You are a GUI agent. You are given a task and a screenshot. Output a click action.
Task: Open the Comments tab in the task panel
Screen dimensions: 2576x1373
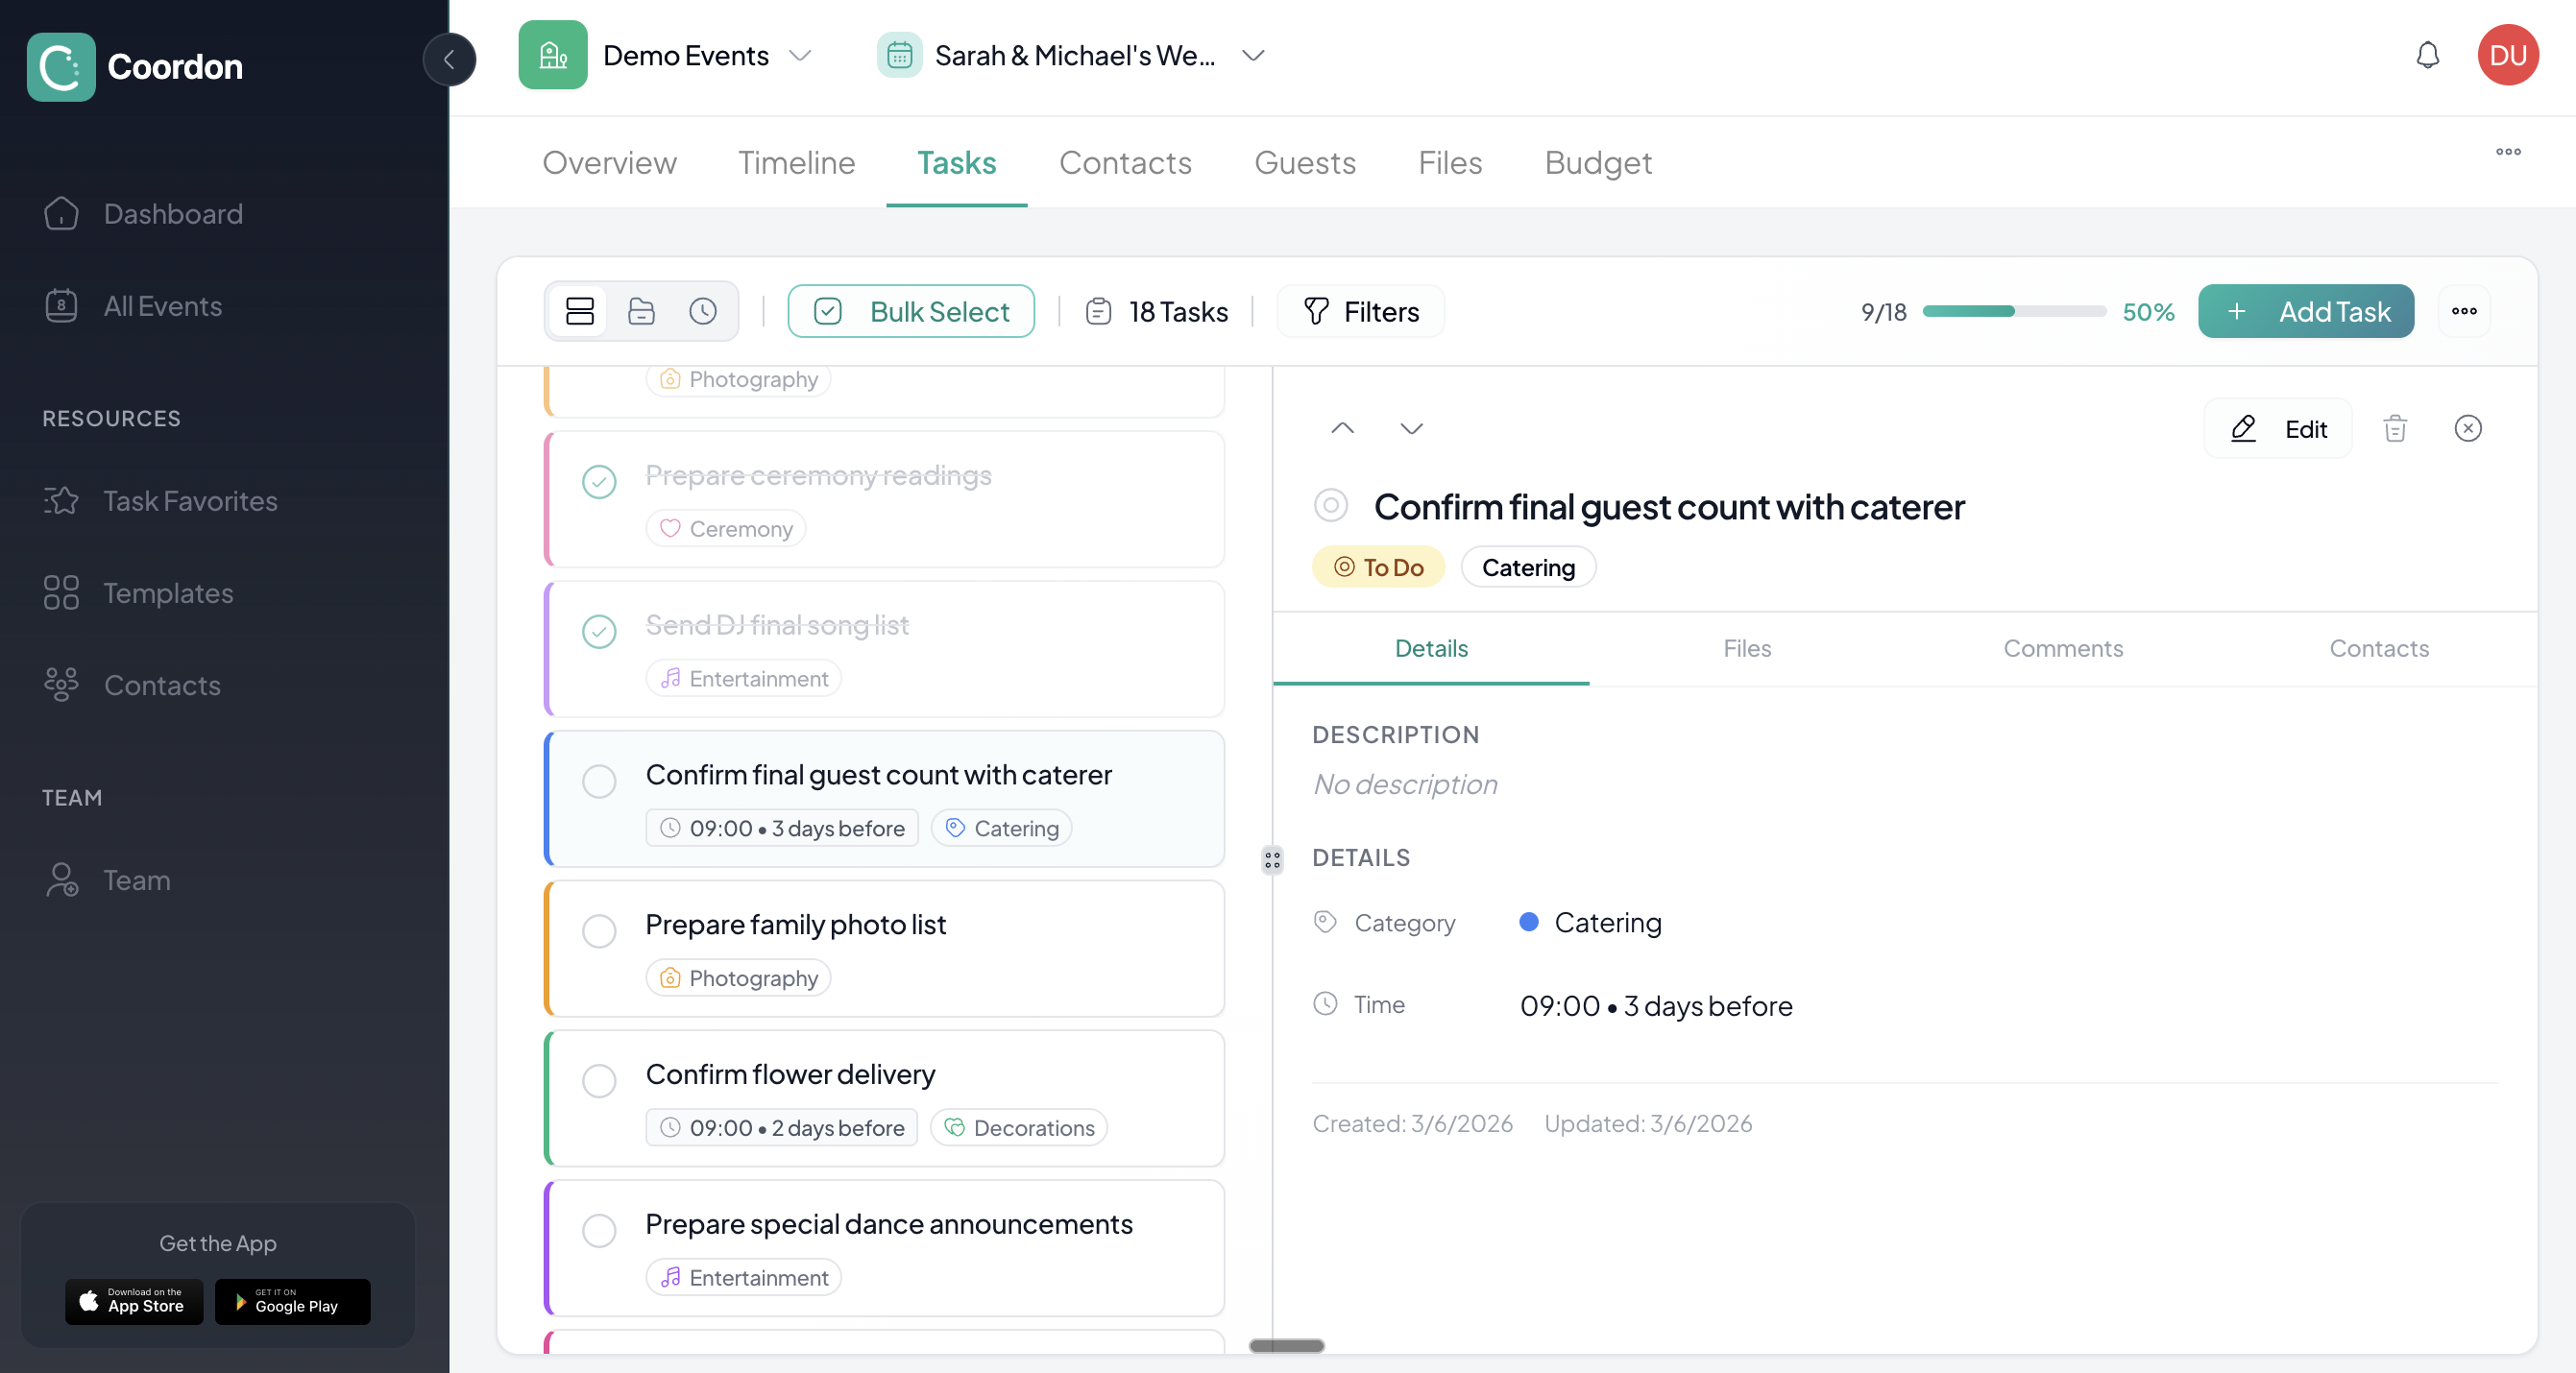(x=2062, y=648)
